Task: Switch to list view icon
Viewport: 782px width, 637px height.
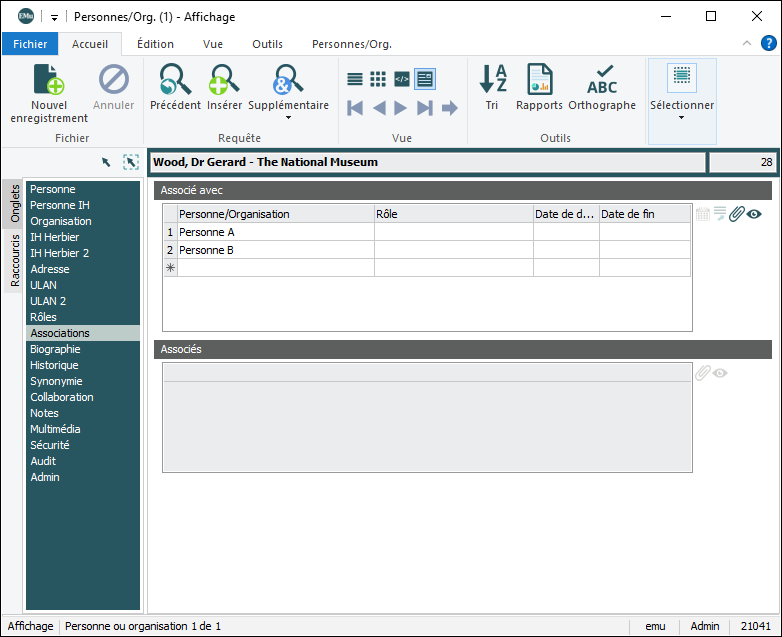Action: coord(355,79)
